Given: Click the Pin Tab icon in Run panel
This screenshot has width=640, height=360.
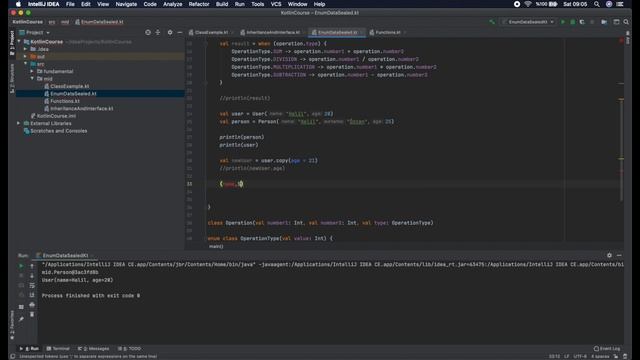Looking at the screenshot, I should coord(21,319).
